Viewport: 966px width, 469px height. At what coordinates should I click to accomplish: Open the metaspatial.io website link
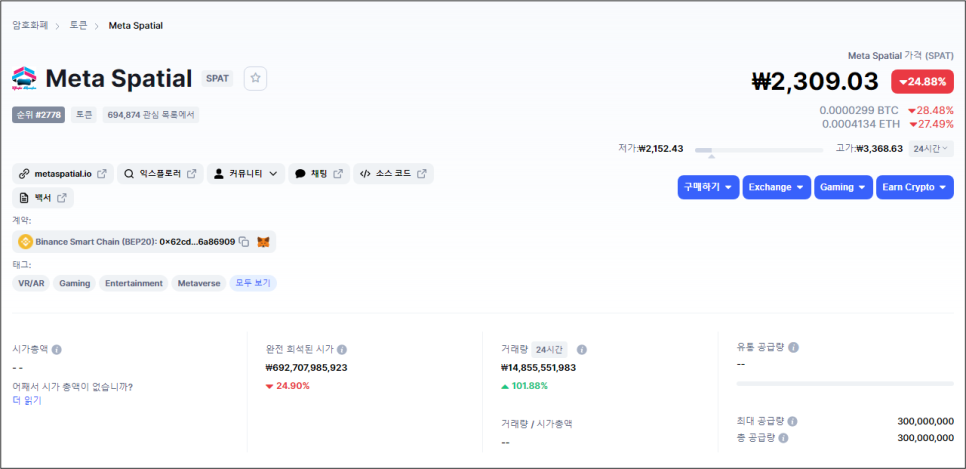(63, 174)
